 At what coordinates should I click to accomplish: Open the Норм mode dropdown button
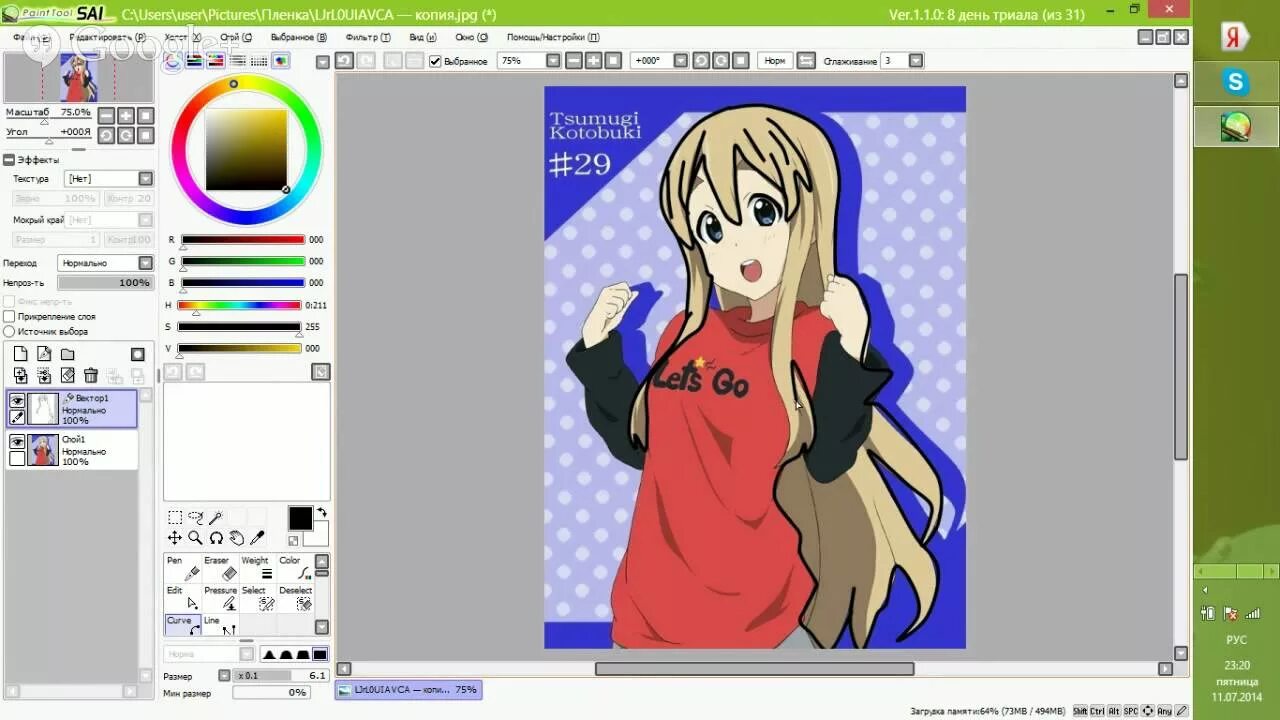(775, 61)
